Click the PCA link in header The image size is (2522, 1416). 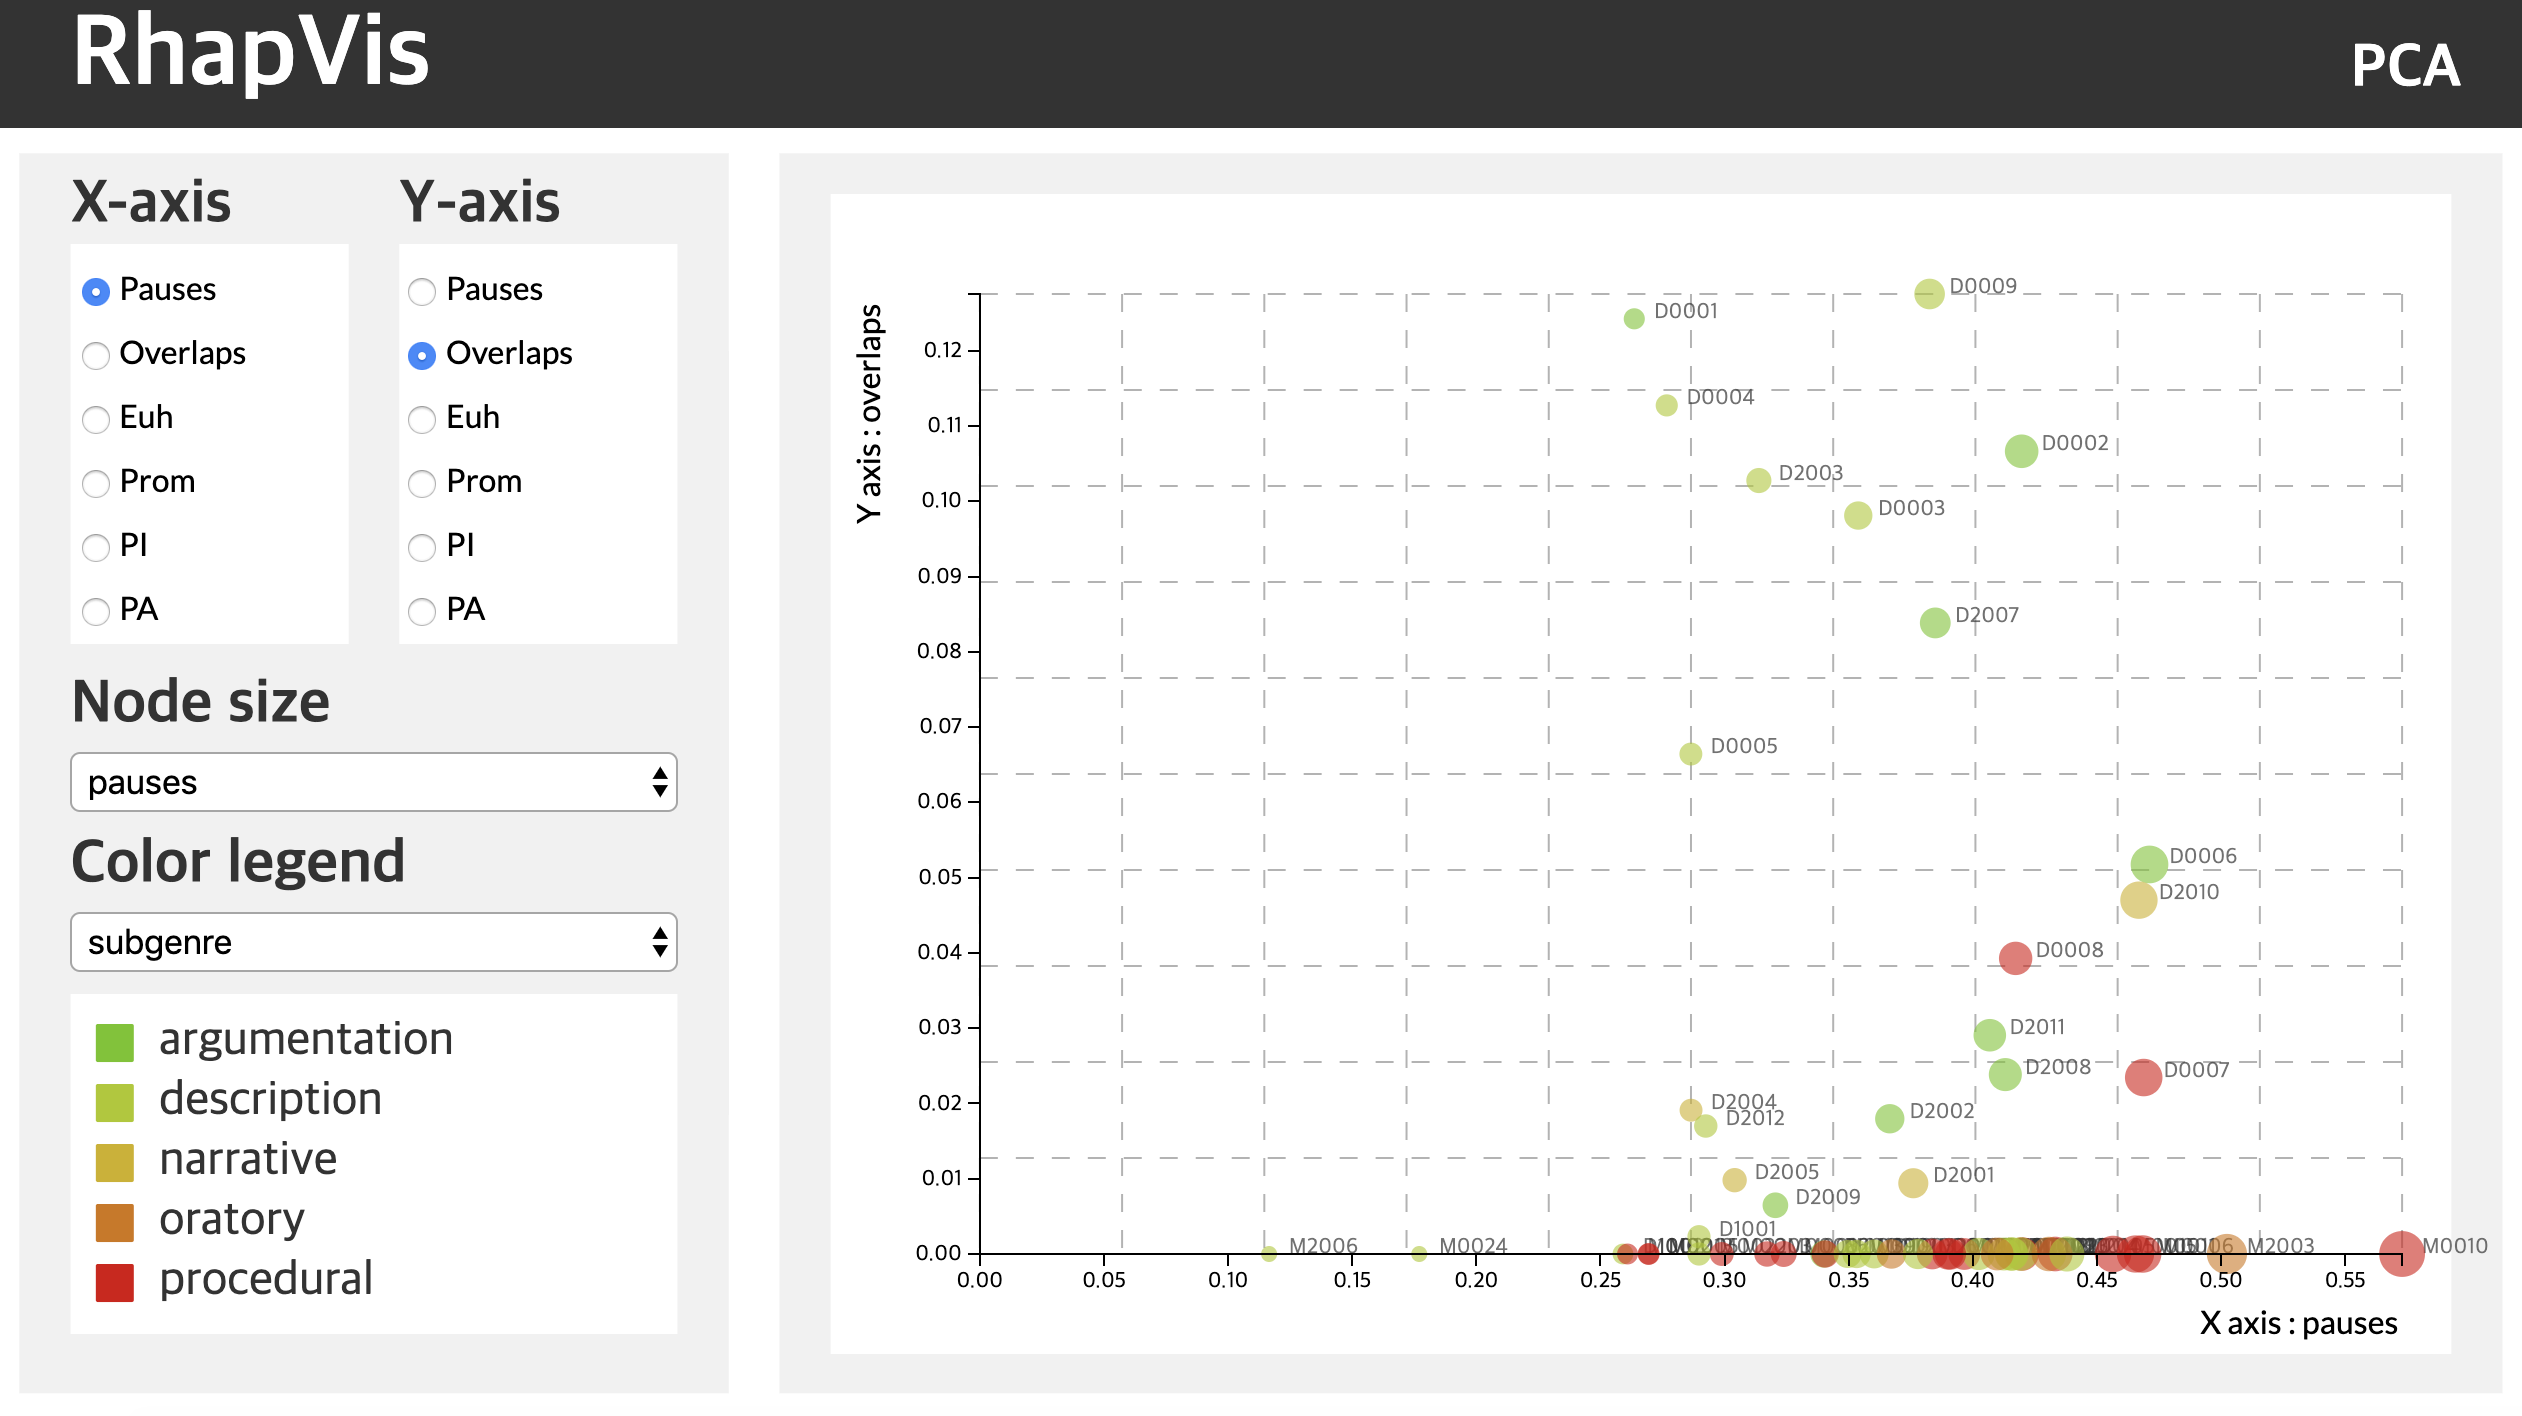coord(2404,66)
